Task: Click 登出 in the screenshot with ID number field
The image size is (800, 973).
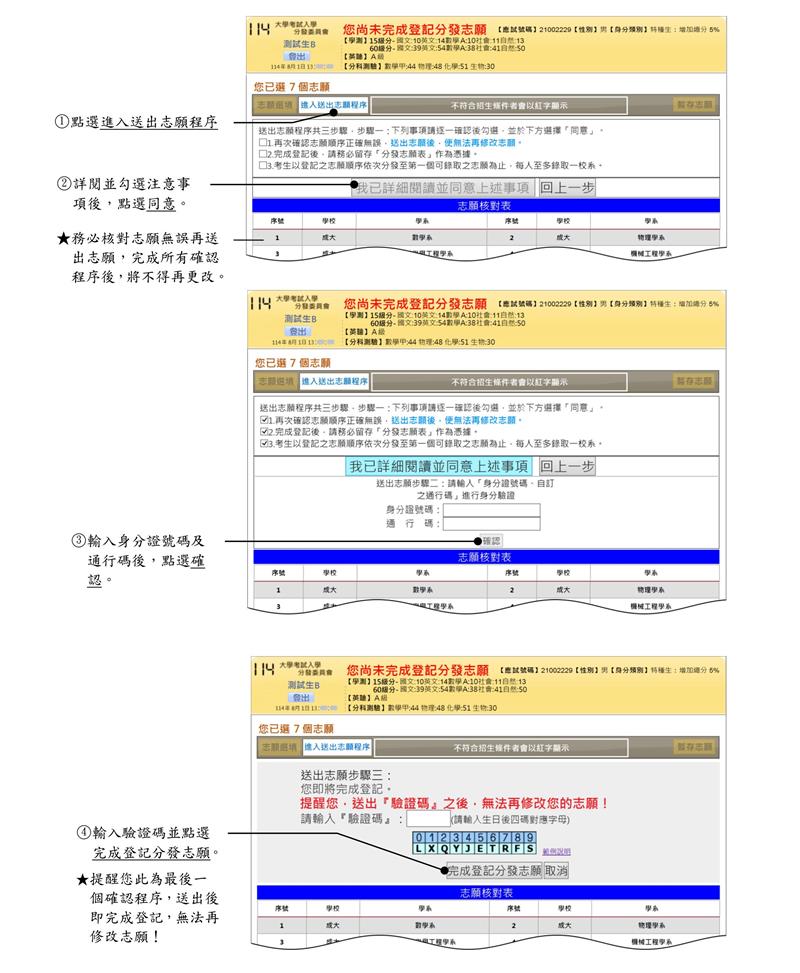Action: (299, 331)
